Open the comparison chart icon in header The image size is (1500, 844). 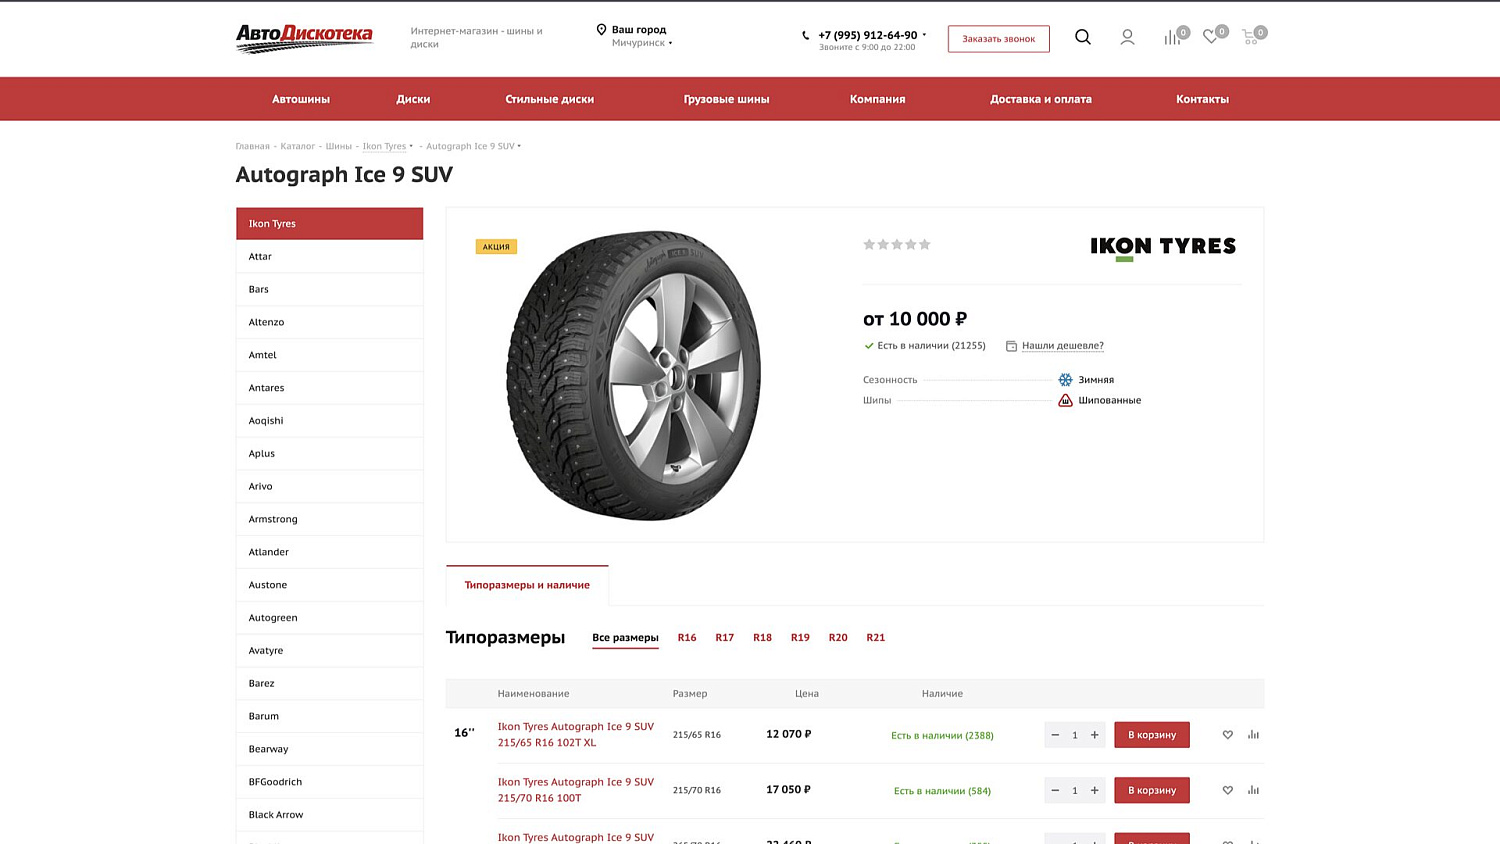tap(1172, 37)
